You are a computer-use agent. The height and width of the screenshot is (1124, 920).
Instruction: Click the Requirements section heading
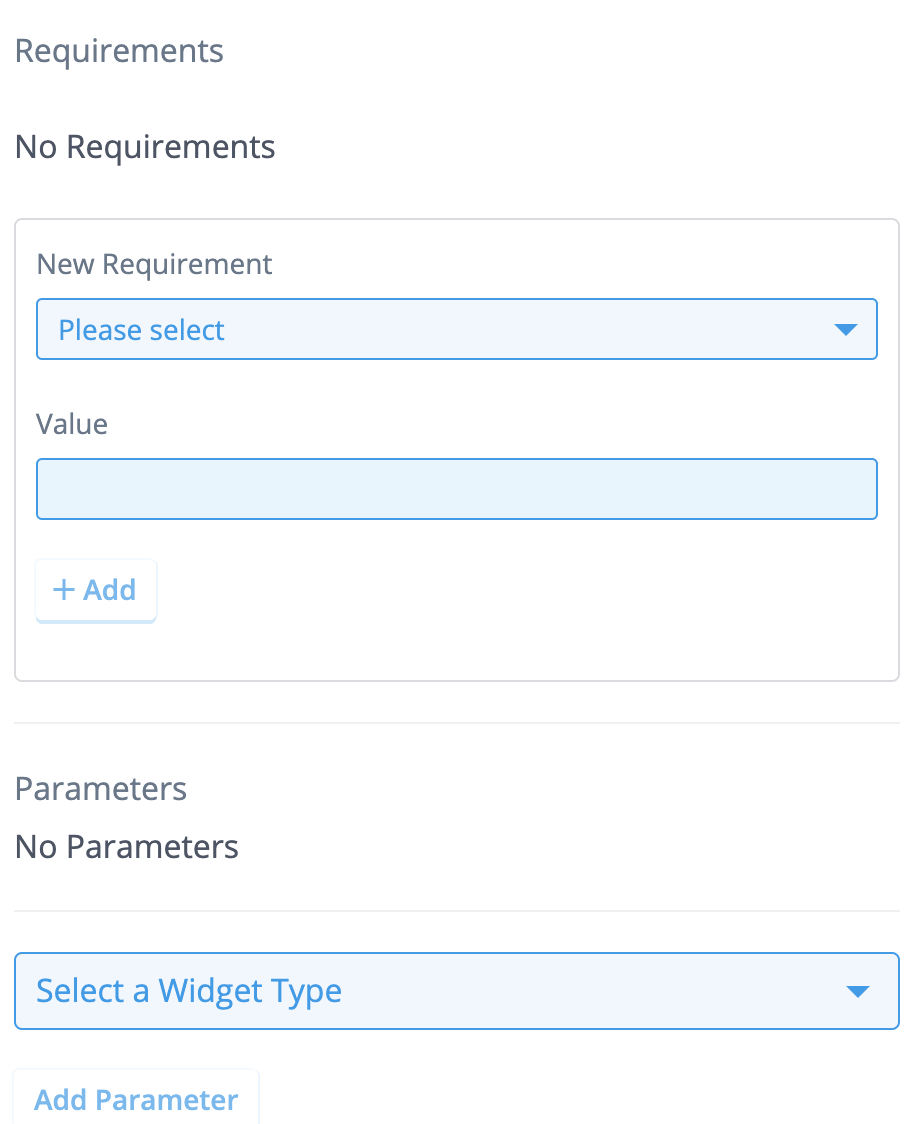pyautogui.click(x=119, y=50)
